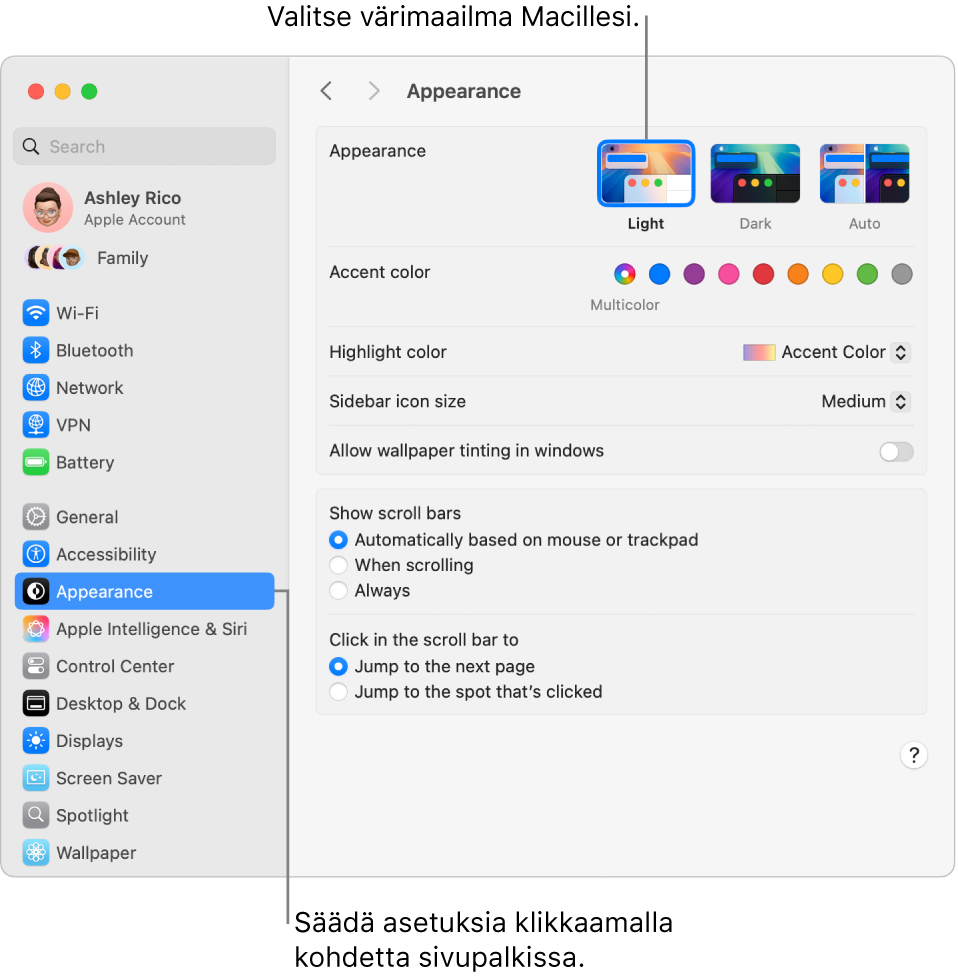
Task: Select Jump to the next page
Action: click(x=338, y=667)
